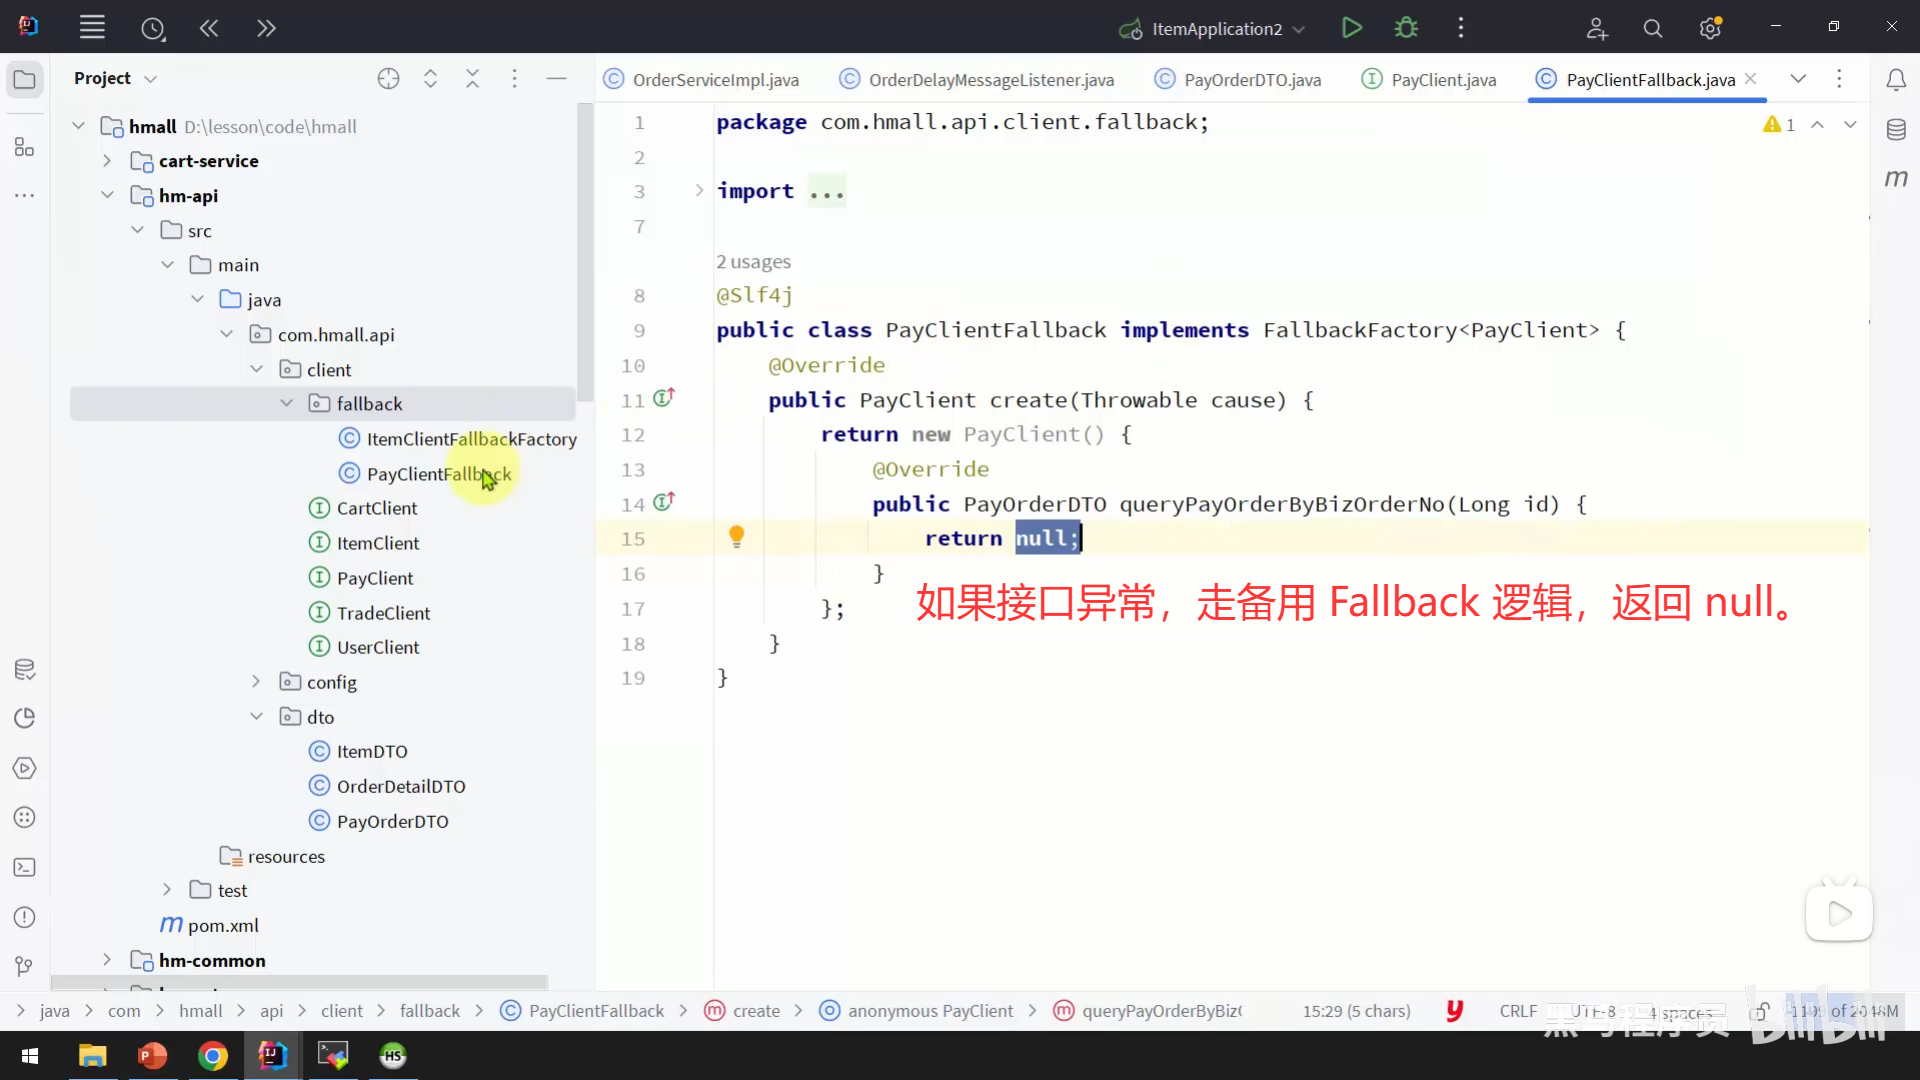The image size is (1920, 1080).
Task: Switch to the OrderServiceImpl.java tab
Action: [715, 80]
